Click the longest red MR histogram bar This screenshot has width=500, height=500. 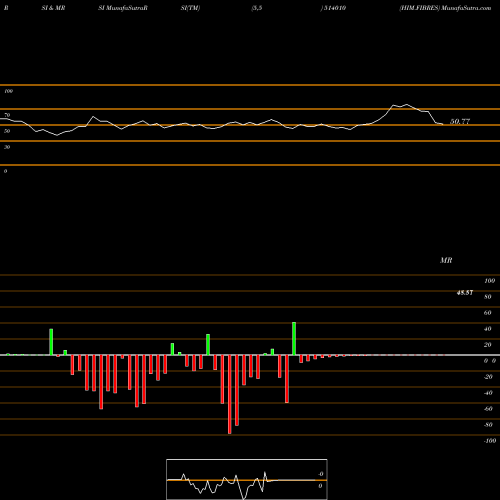coord(230,394)
